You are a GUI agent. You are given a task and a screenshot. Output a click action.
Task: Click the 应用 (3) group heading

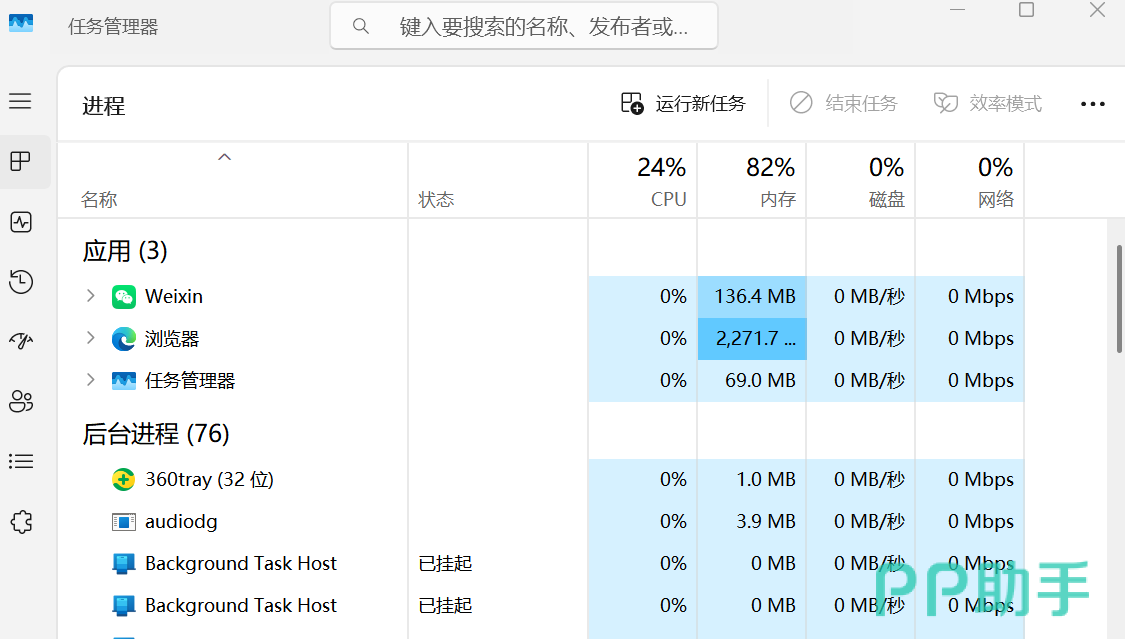125,251
